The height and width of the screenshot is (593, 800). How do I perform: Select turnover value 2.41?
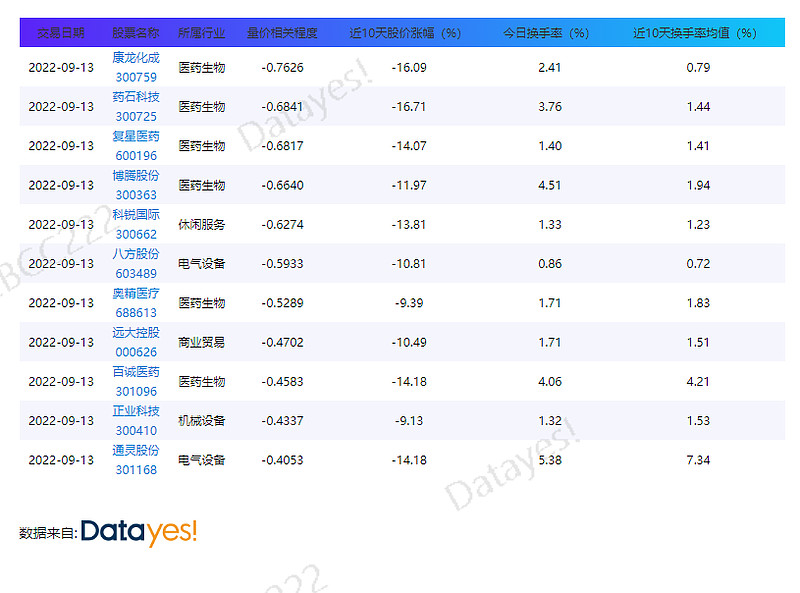coord(549,67)
